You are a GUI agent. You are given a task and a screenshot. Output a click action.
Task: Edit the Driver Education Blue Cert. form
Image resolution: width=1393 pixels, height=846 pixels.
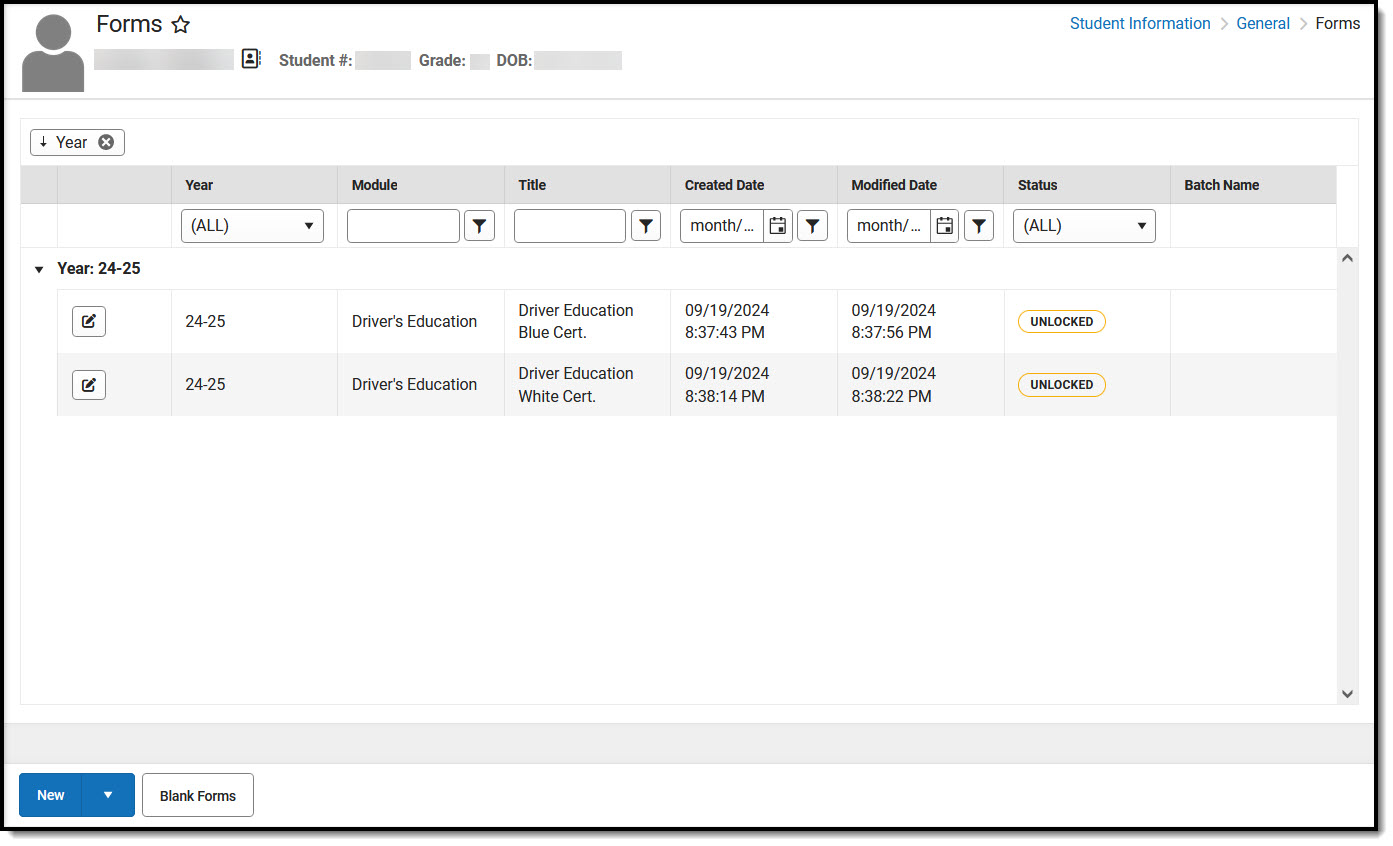coord(89,321)
